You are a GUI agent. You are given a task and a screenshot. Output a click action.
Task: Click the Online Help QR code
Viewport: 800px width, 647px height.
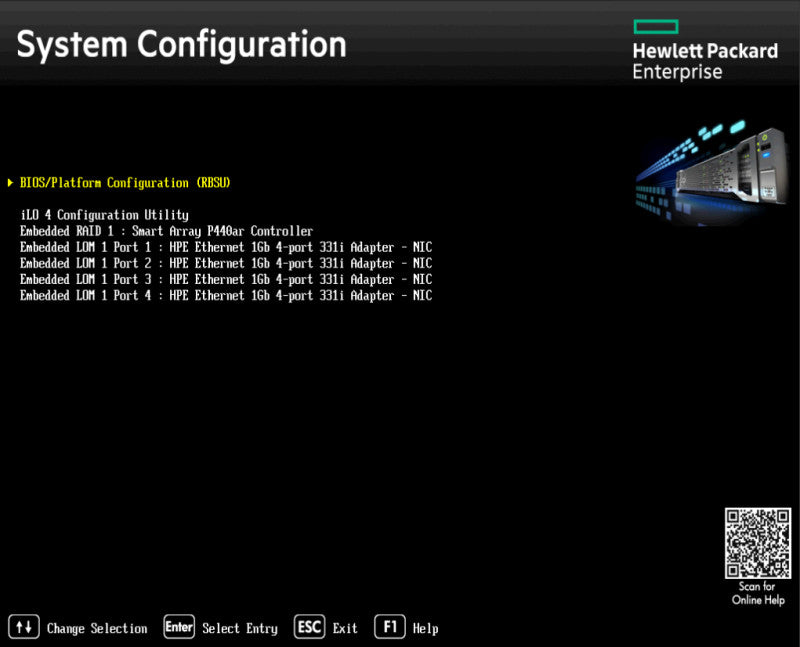[x=758, y=543]
